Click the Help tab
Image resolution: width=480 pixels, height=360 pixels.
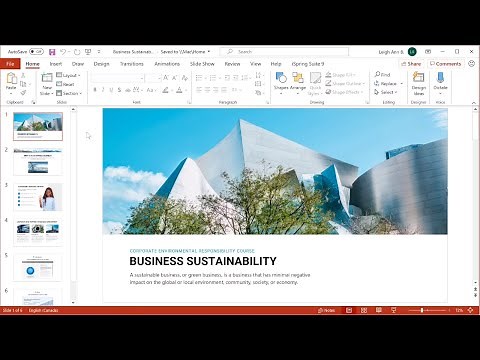pos(276,64)
